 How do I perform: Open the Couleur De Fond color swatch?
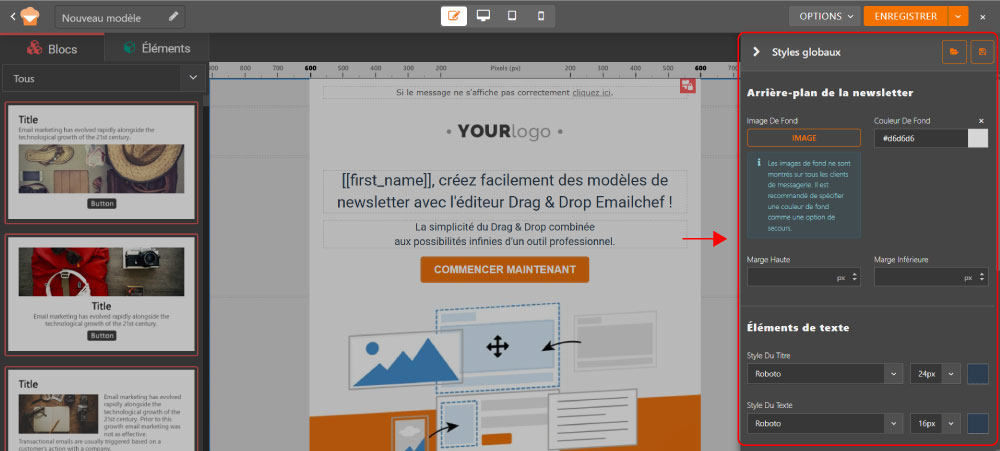click(978, 138)
